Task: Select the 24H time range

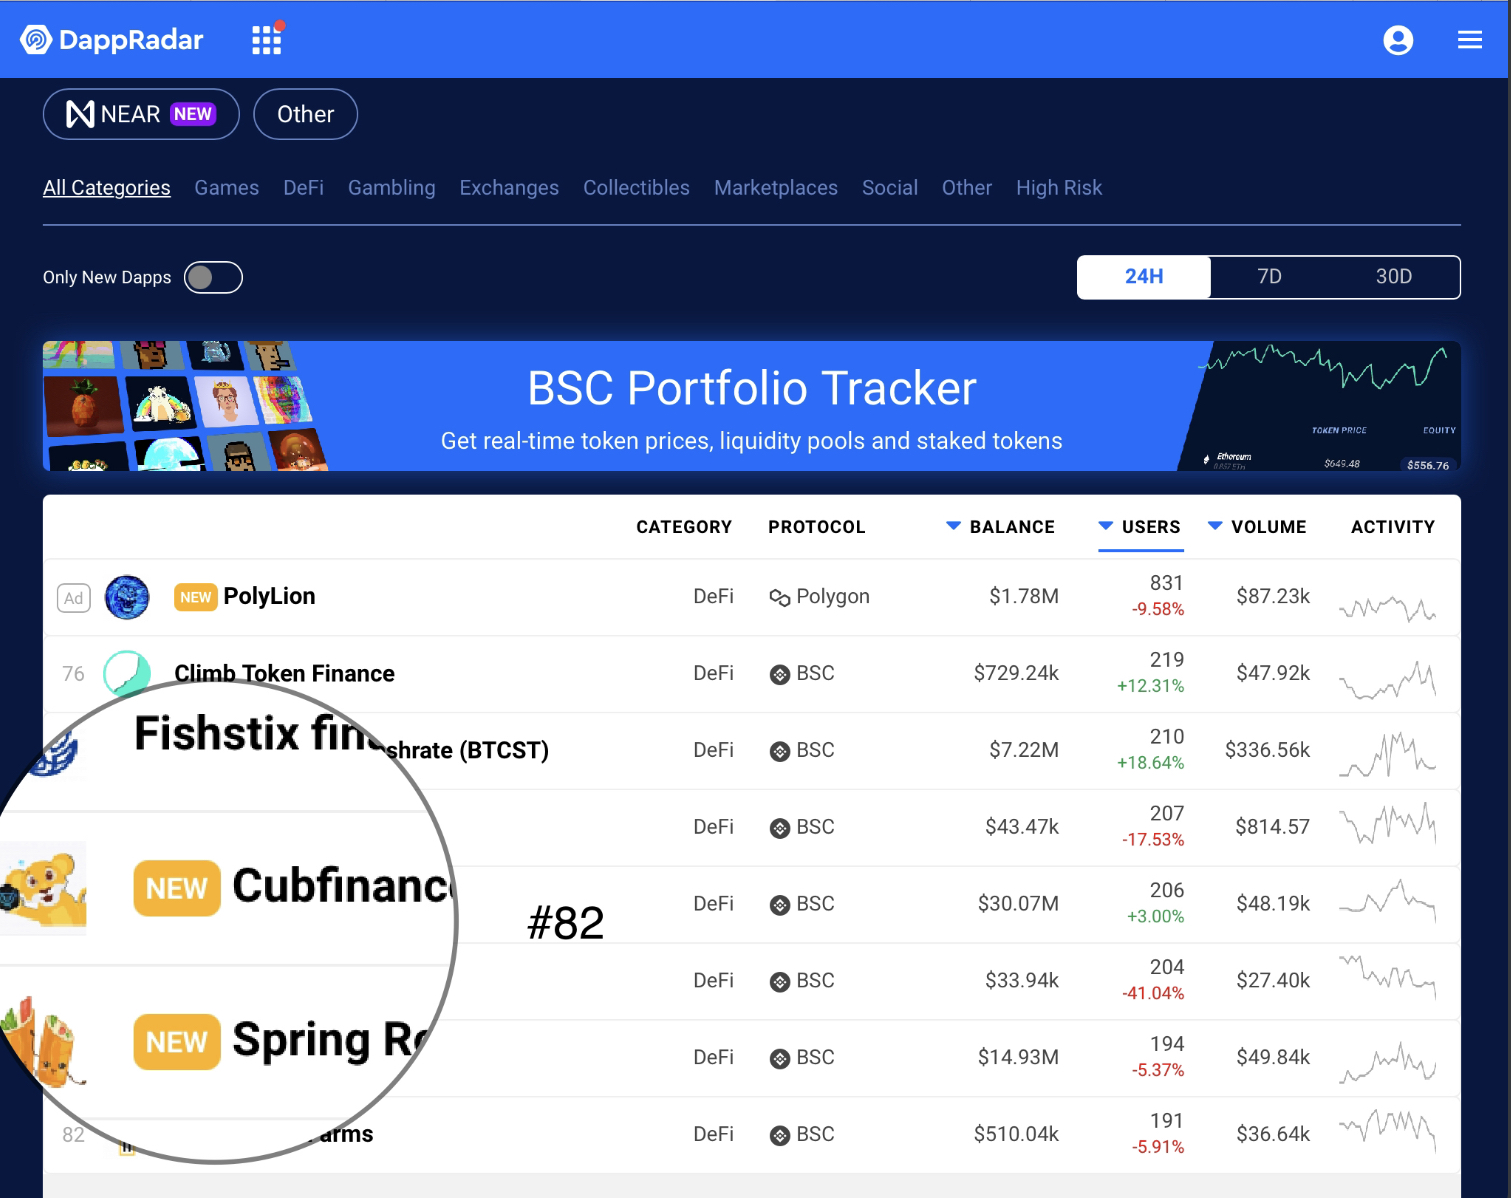Action: [x=1144, y=277]
